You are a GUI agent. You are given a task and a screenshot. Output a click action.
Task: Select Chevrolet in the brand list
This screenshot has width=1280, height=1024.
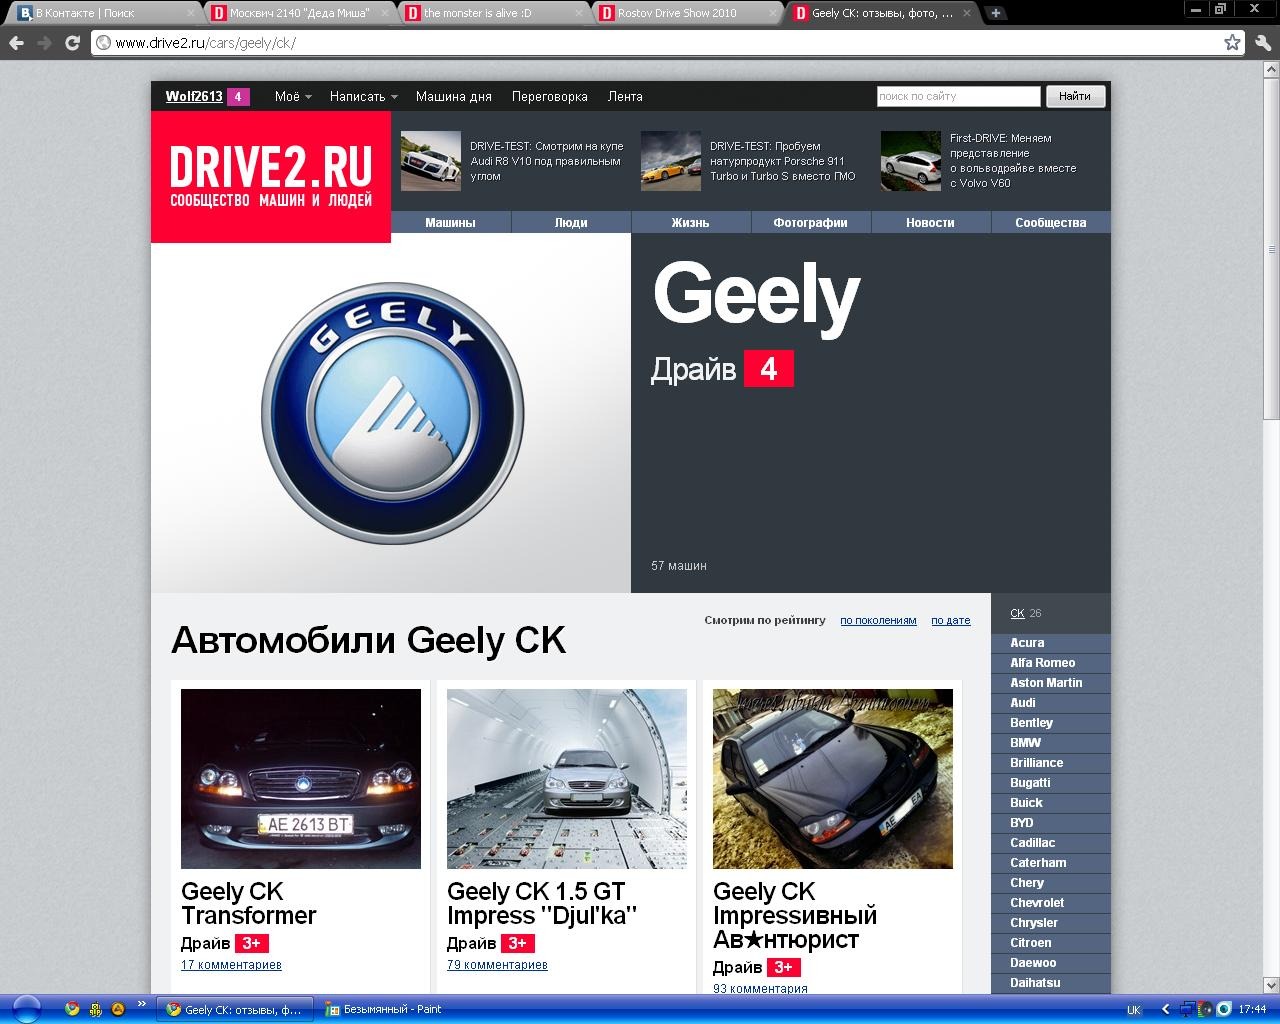coord(1051,903)
